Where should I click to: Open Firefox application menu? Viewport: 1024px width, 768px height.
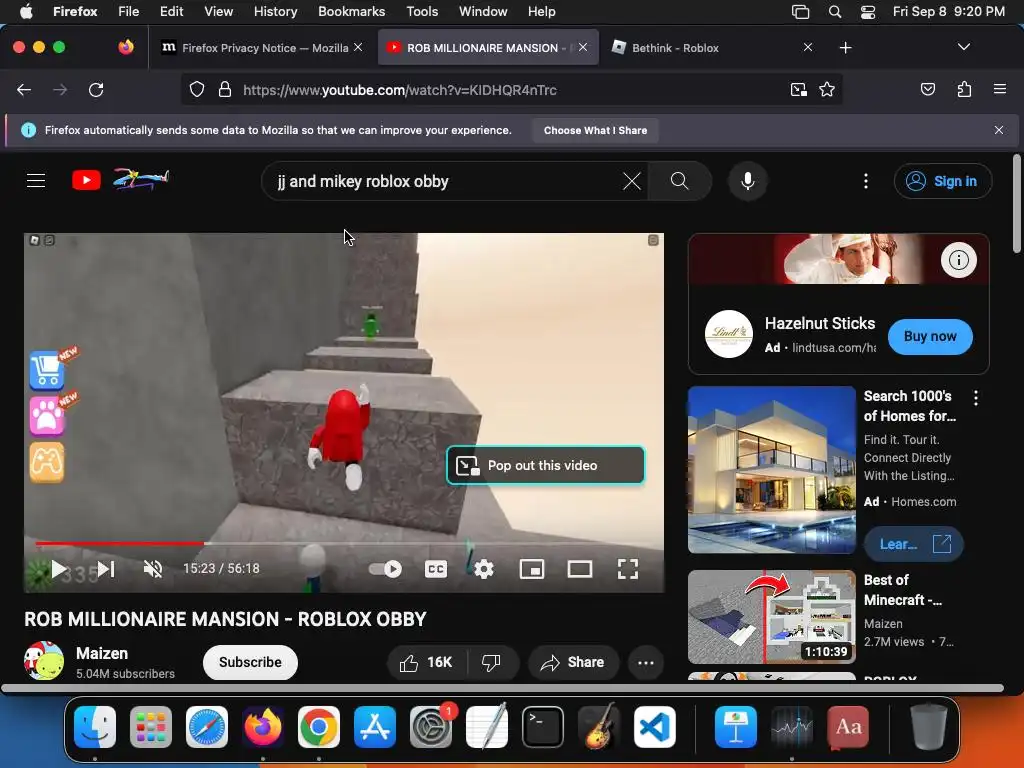click(x=999, y=89)
